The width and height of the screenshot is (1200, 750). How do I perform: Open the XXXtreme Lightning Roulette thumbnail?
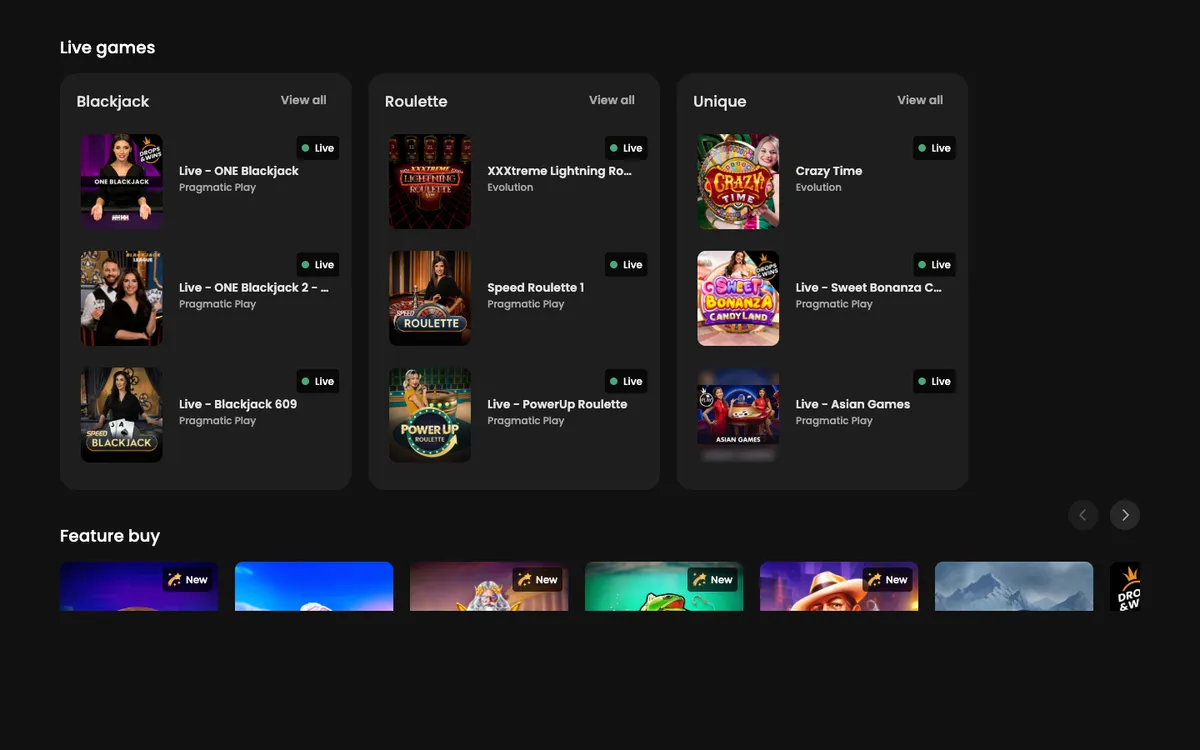pos(430,182)
